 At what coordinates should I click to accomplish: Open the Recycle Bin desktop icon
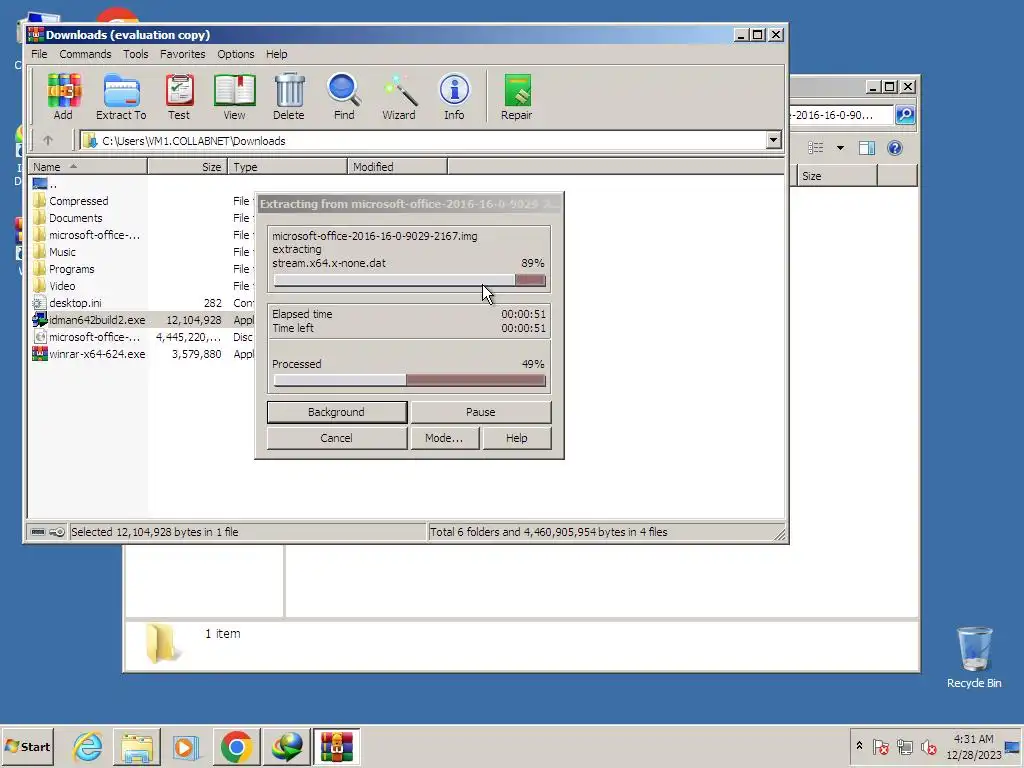click(974, 657)
